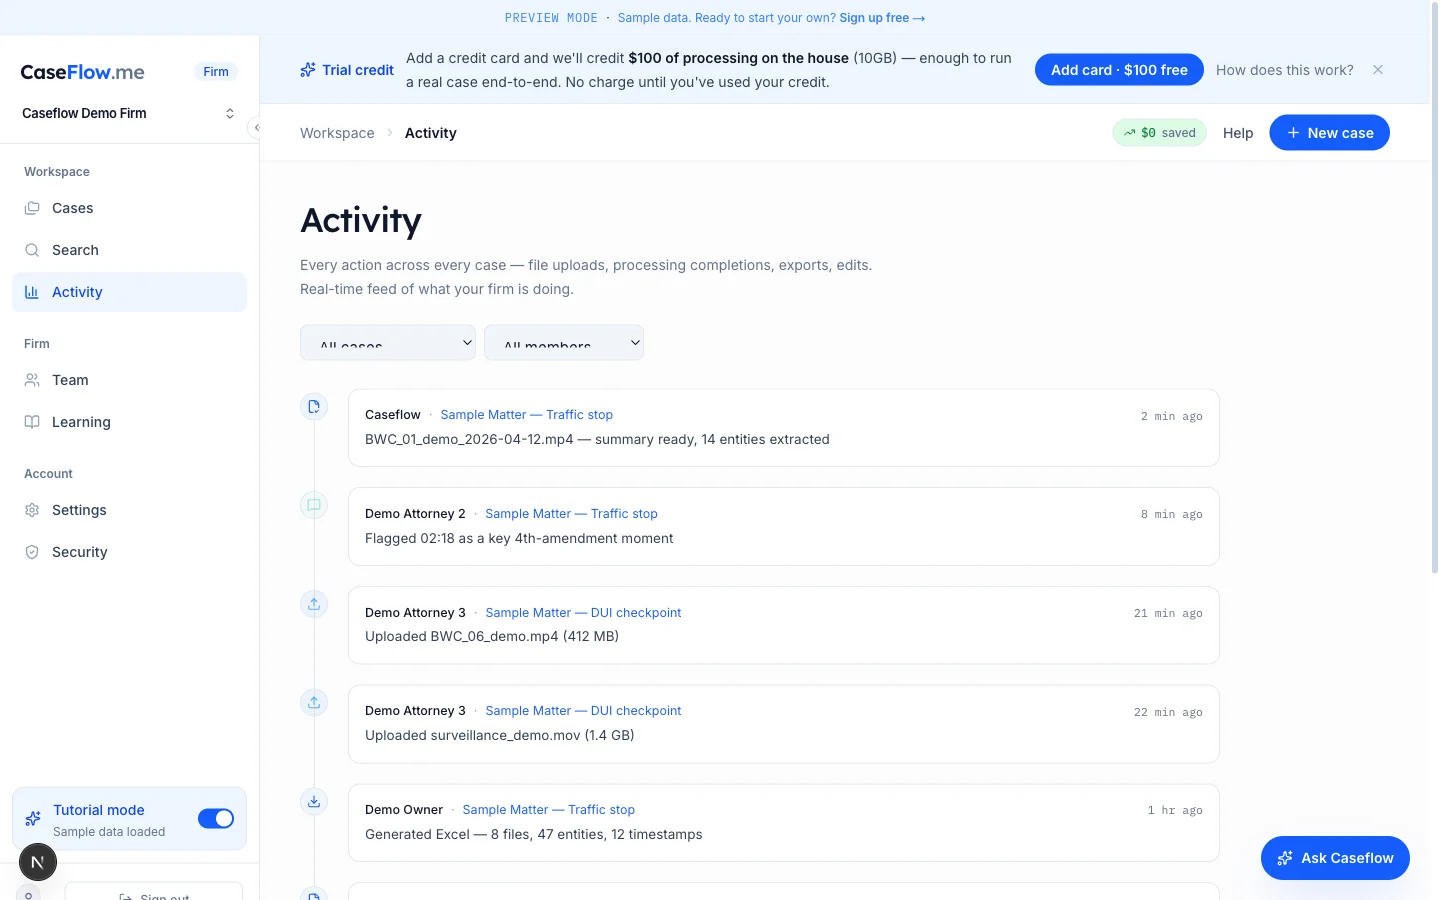Open How does this work? link
The height and width of the screenshot is (900, 1440).
1285,70
